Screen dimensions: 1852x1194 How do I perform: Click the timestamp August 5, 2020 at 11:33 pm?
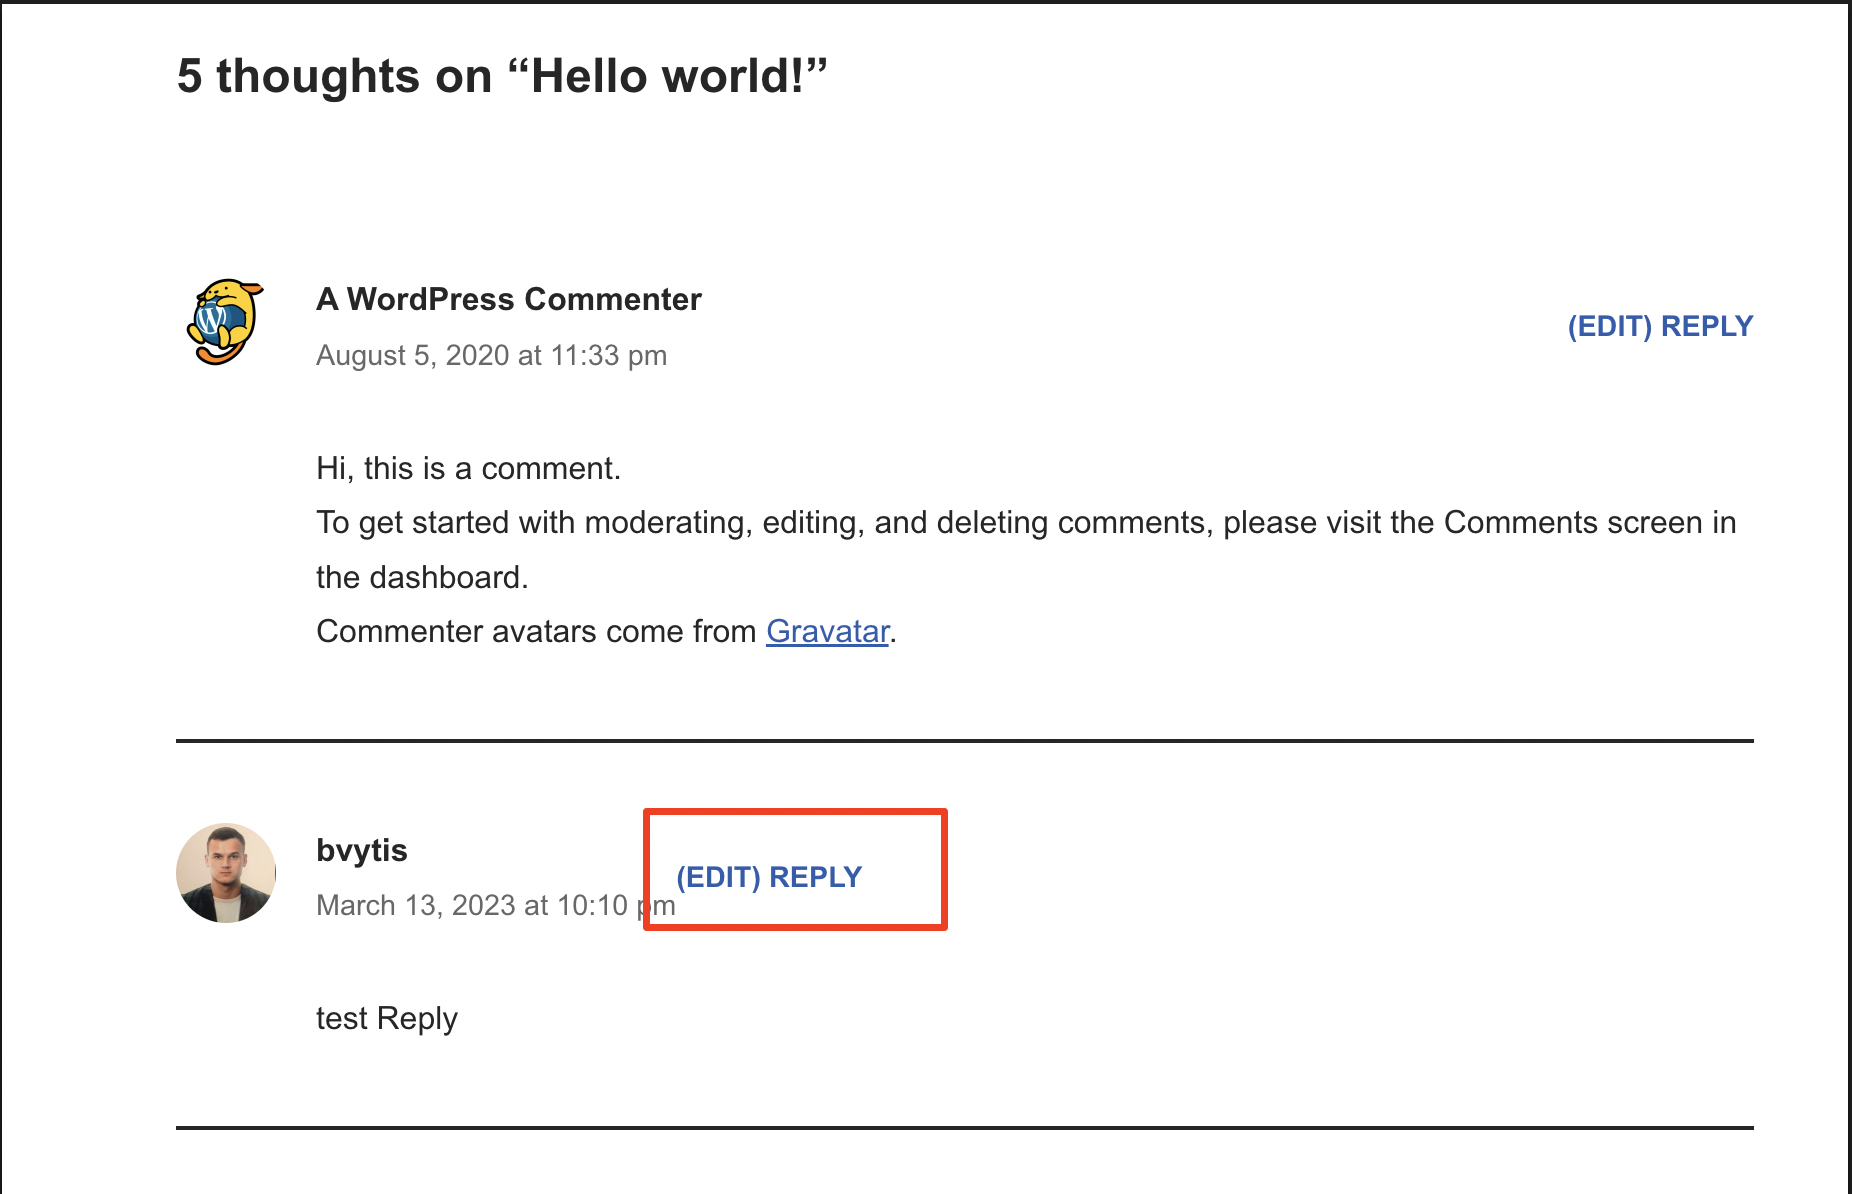pyautogui.click(x=492, y=355)
